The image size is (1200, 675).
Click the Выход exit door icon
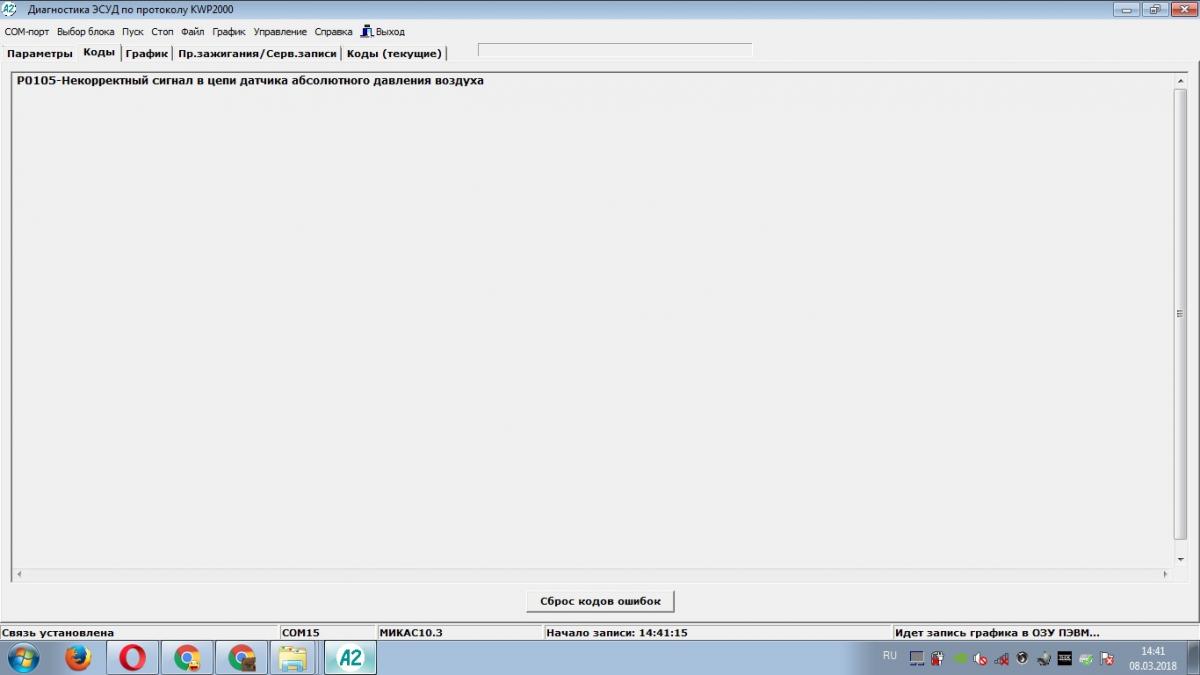pyautogui.click(x=366, y=31)
